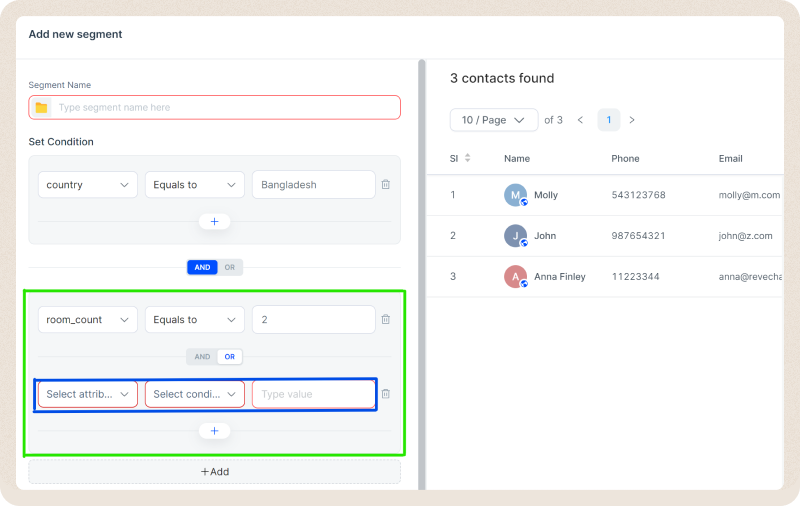Screen dimensions: 800x506
Task: Click the vertical scrollbar of the conditions panel
Action: point(422,274)
